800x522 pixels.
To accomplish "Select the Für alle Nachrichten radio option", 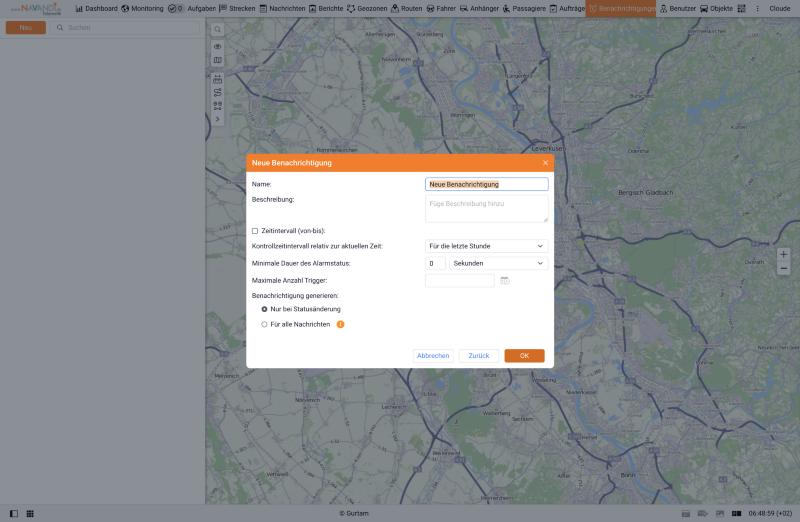I will 264,325.
